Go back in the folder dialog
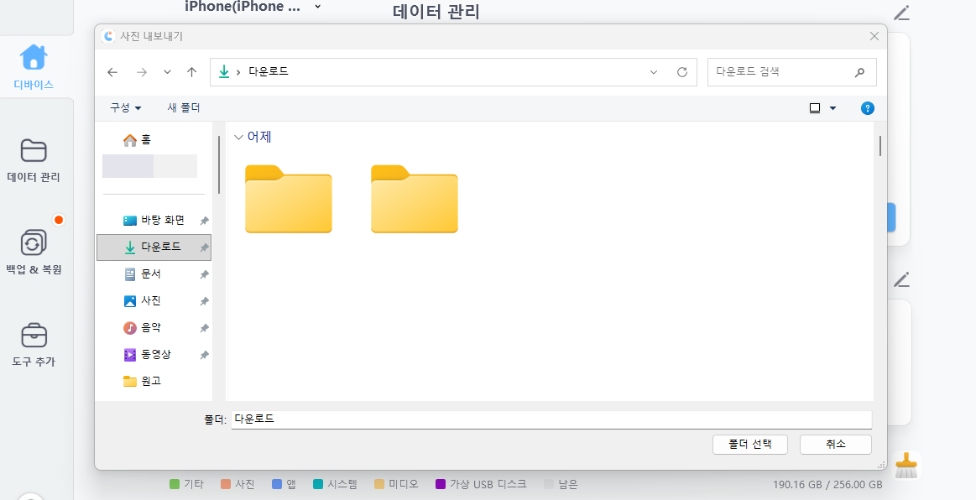Screen dimensions: 976x500 pyautogui.click(x=113, y=72)
